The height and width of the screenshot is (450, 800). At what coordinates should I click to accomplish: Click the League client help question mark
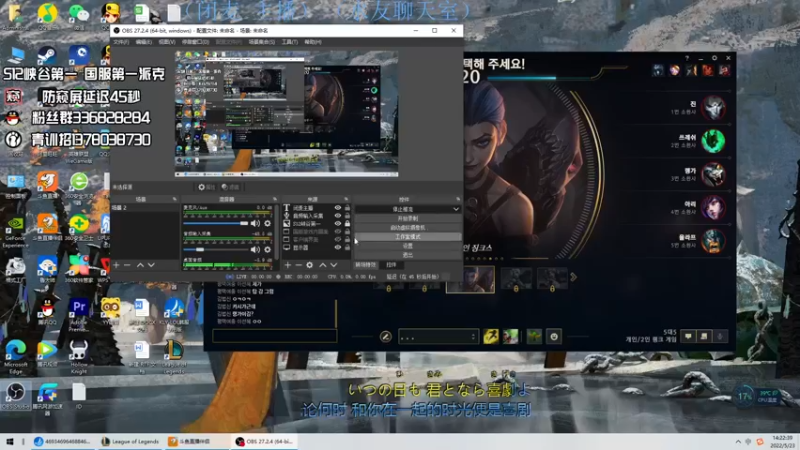tap(687, 58)
